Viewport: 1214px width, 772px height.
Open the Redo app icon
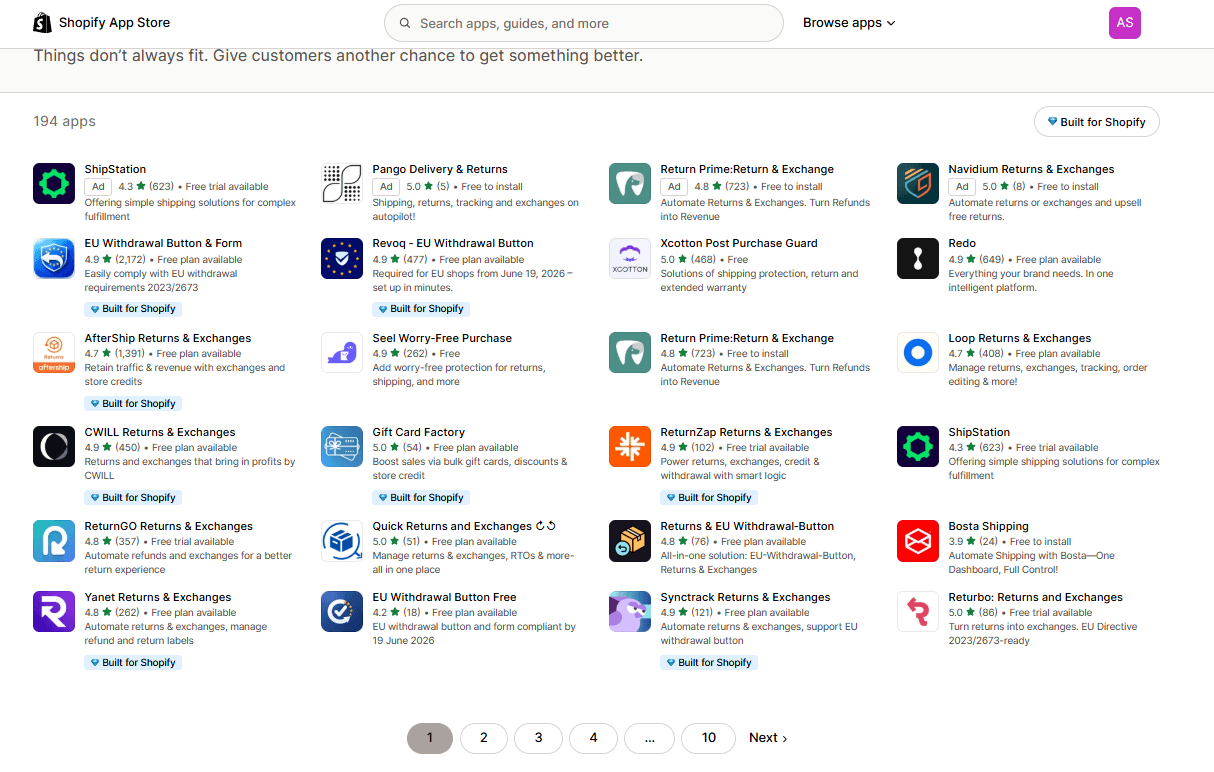click(x=918, y=258)
